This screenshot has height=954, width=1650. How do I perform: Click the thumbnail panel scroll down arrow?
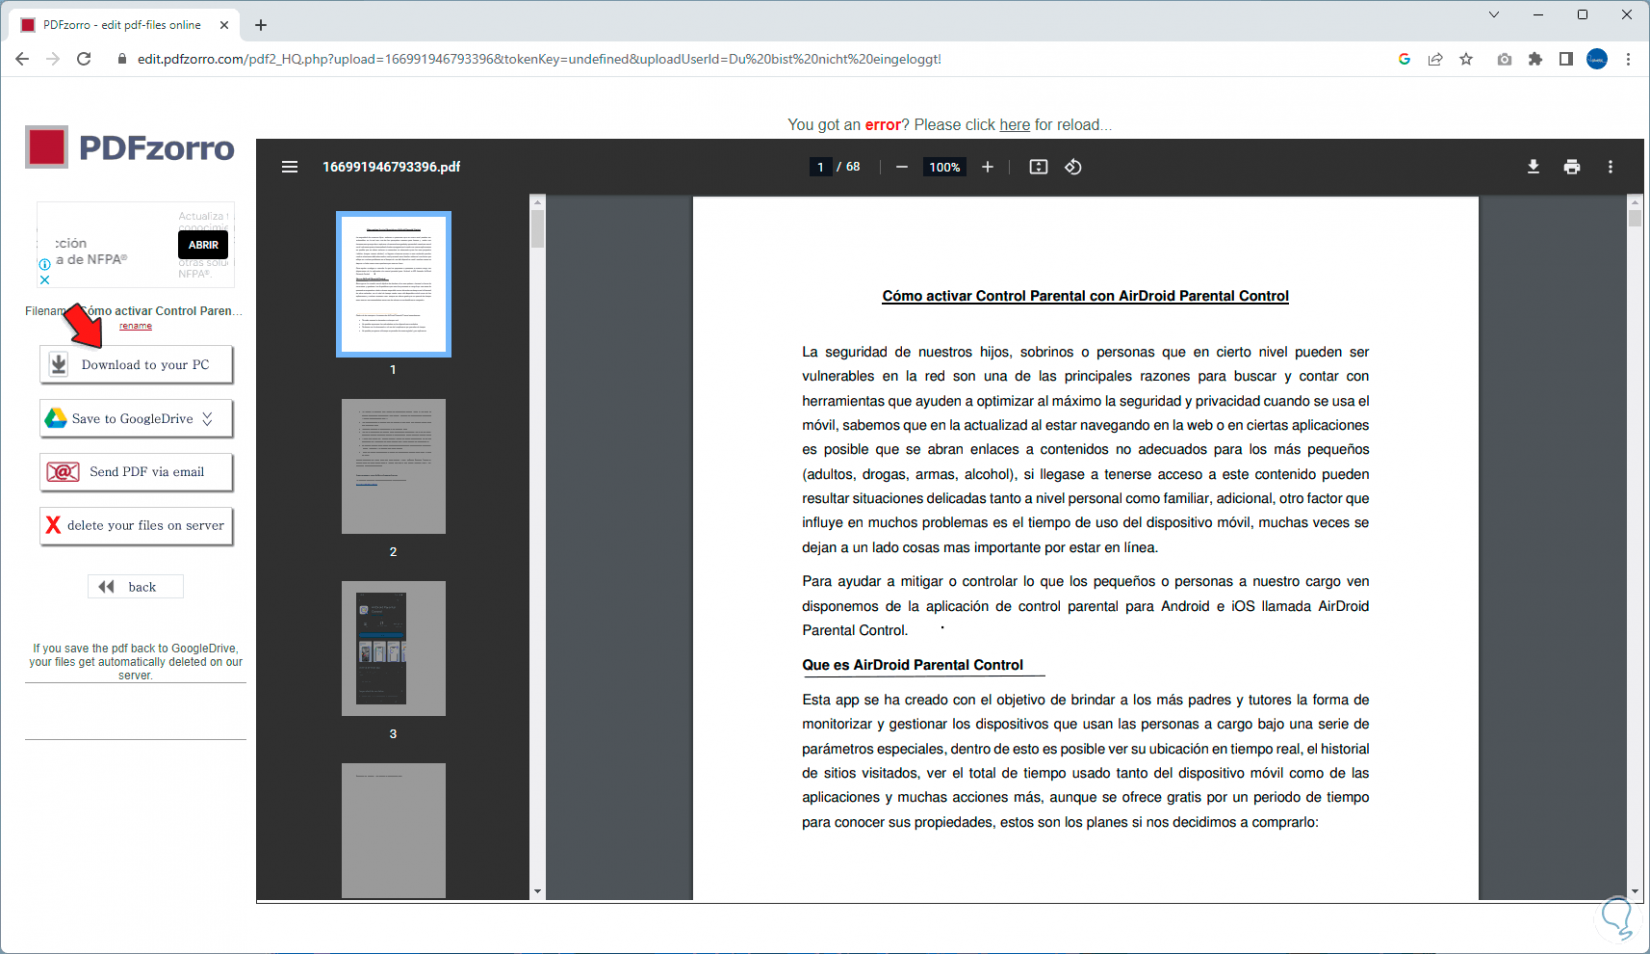pyautogui.click(x=537, y=891)
